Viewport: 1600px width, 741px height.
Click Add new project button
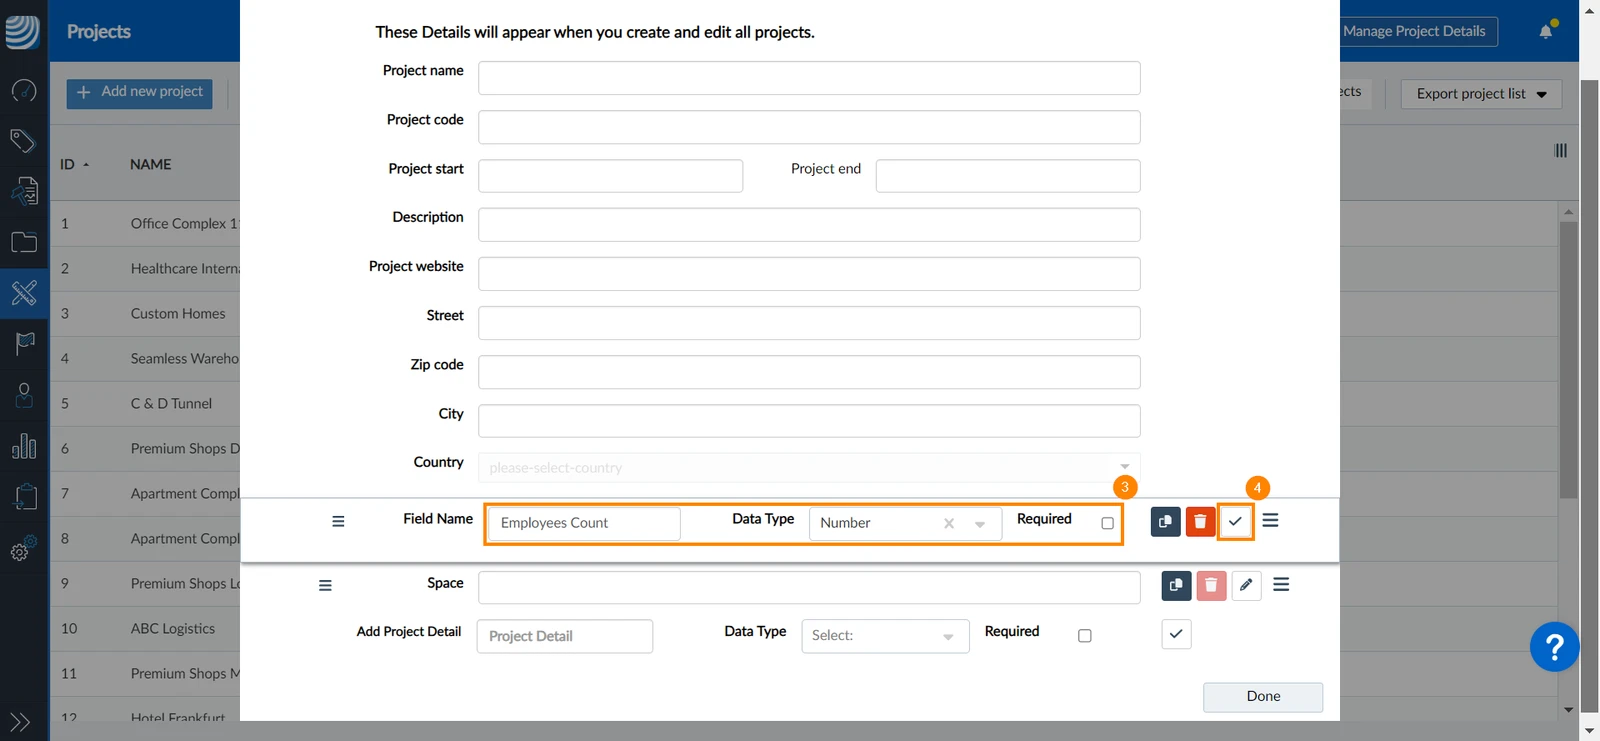coord(140,93)
